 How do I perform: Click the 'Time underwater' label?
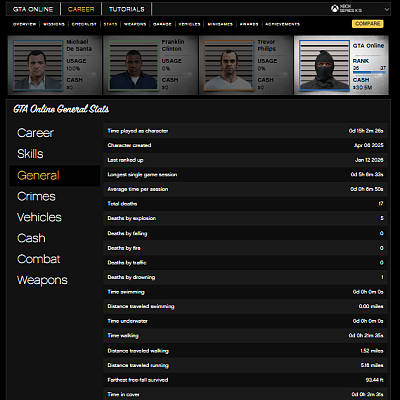click(x=128, y=321)
